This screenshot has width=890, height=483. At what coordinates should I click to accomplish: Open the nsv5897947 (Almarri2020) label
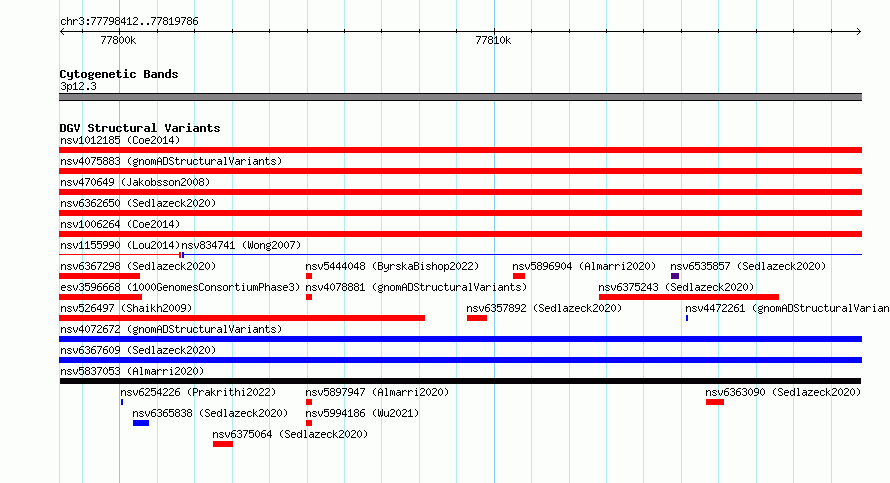tap(377, 392)
